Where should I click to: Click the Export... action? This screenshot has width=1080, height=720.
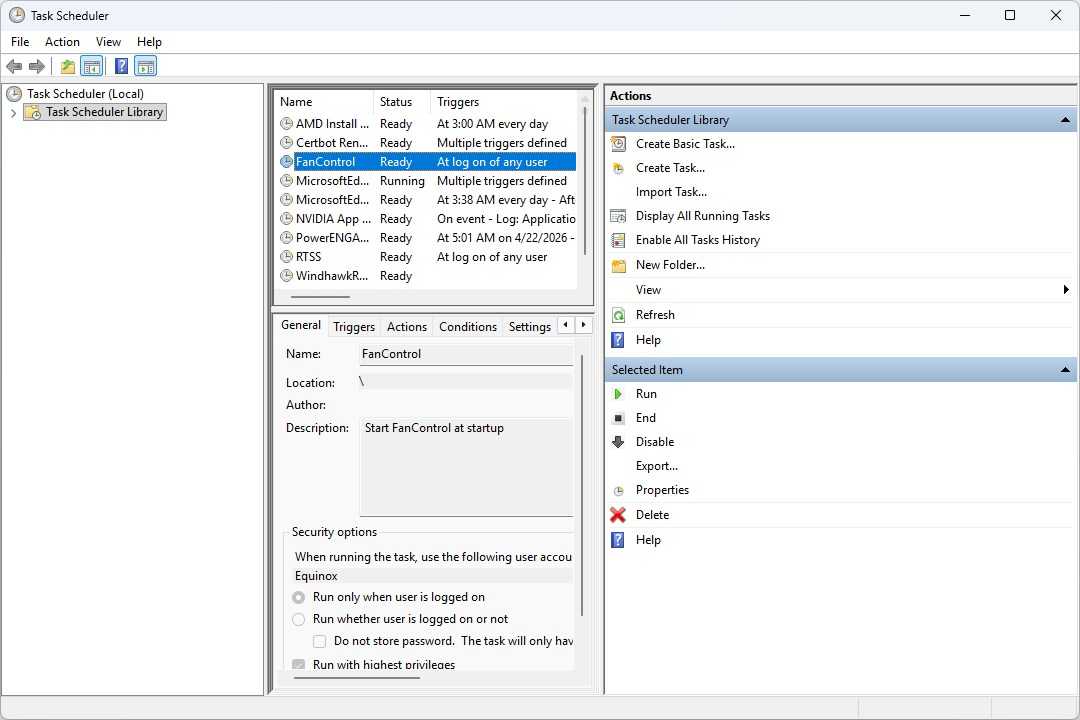[656, 466]
